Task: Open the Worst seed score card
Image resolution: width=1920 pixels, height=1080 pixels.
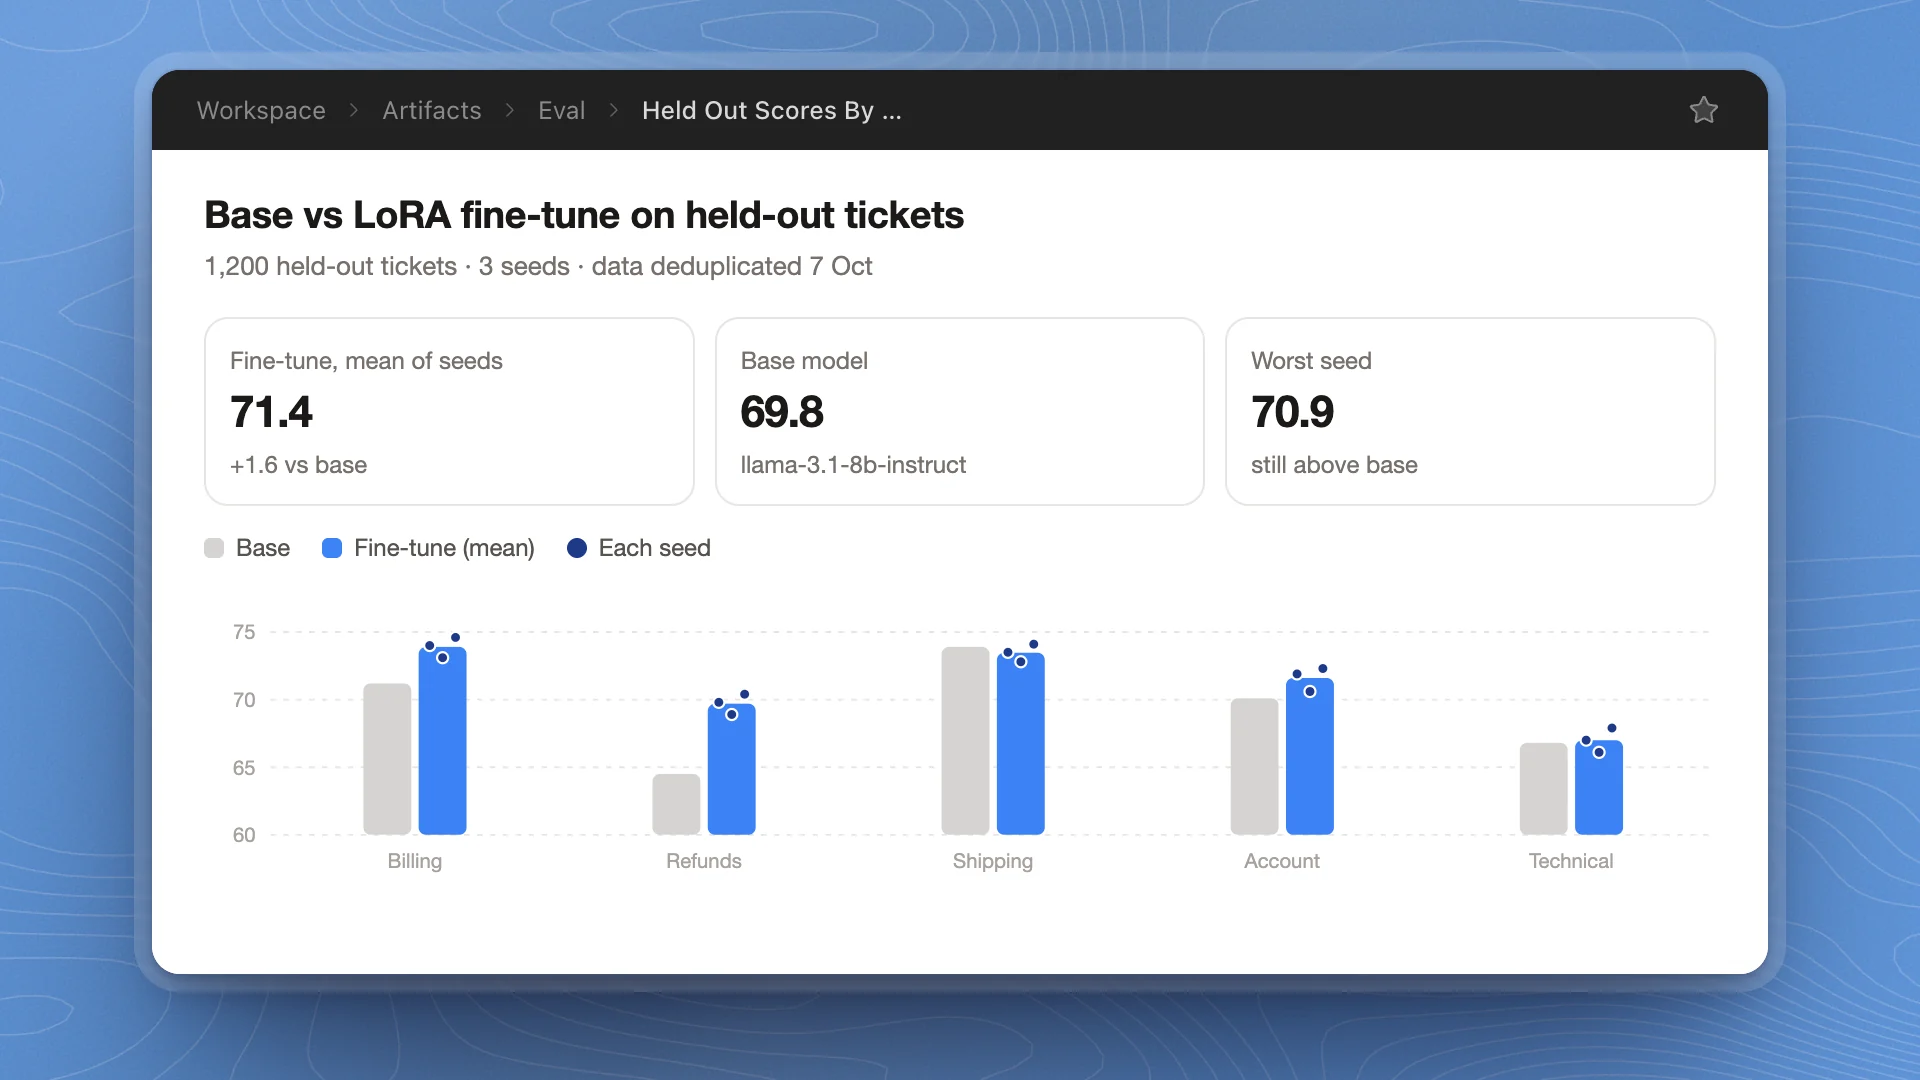Action: pyautogui.click(x=1470, y=411)
